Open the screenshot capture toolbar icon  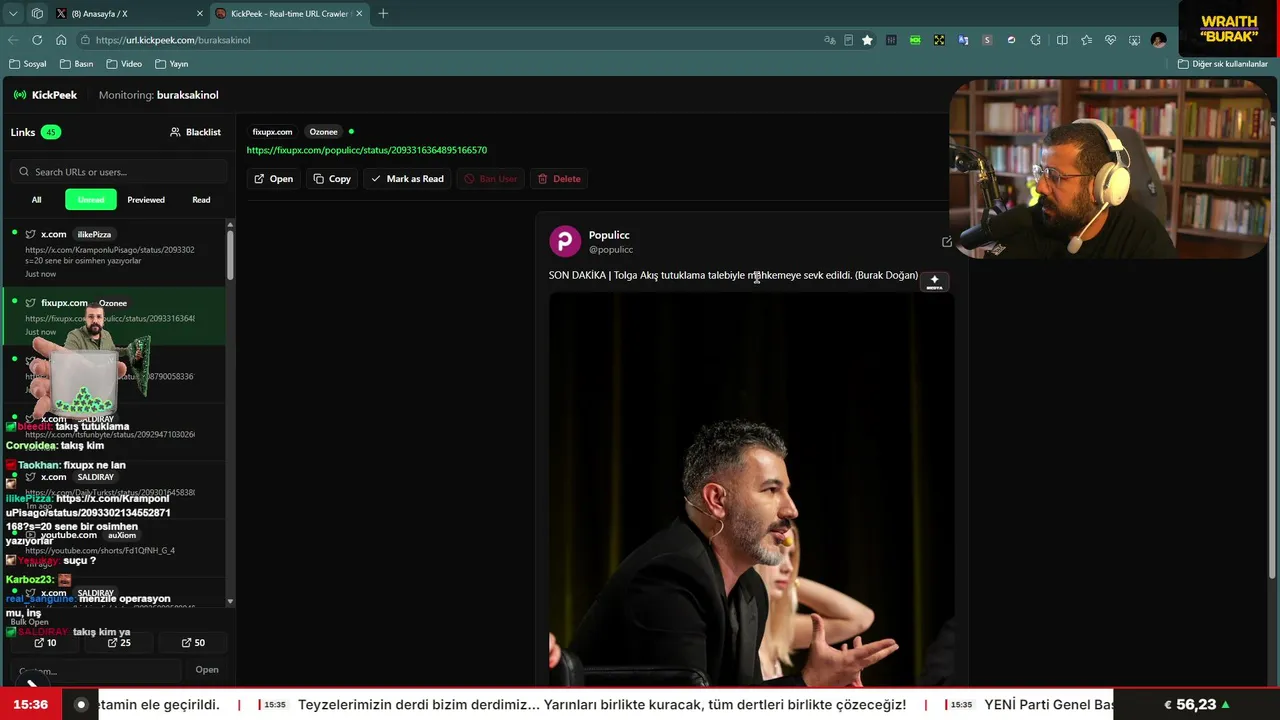1134,40
